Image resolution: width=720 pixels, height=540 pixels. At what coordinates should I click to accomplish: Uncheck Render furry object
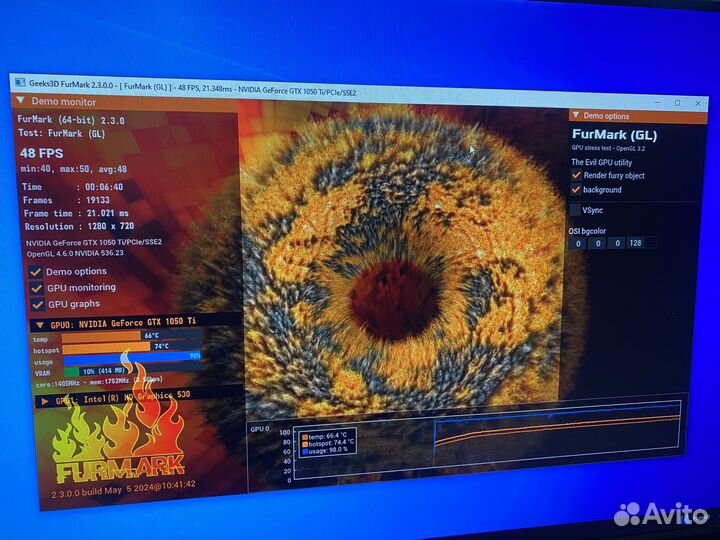[x=576, y=175]
